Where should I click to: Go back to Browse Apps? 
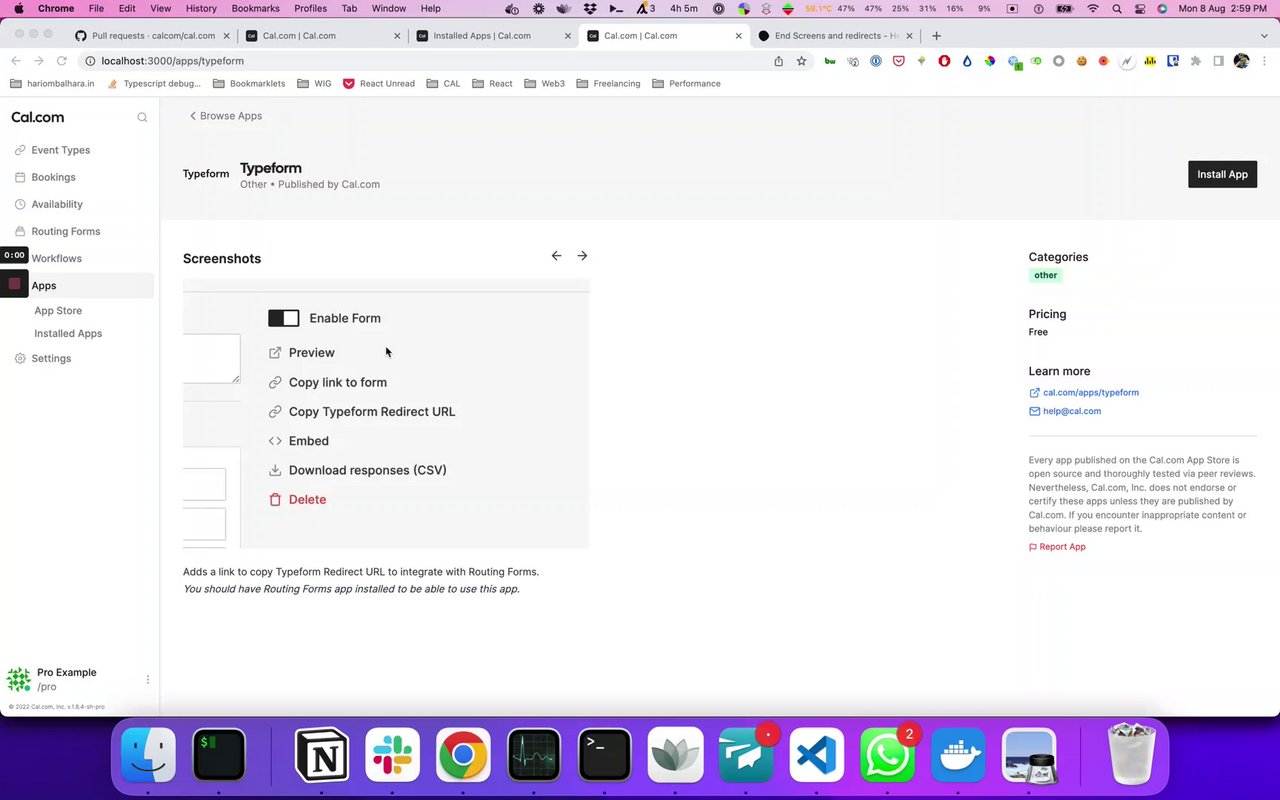pos(226,116)
